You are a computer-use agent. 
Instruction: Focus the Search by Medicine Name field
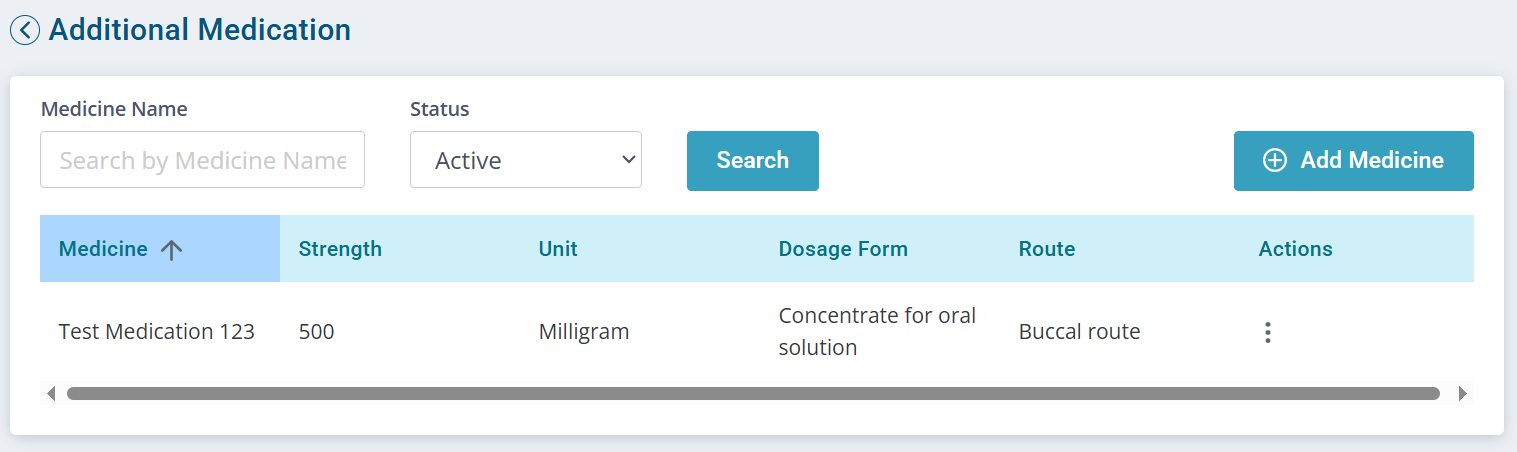[202, 160]
